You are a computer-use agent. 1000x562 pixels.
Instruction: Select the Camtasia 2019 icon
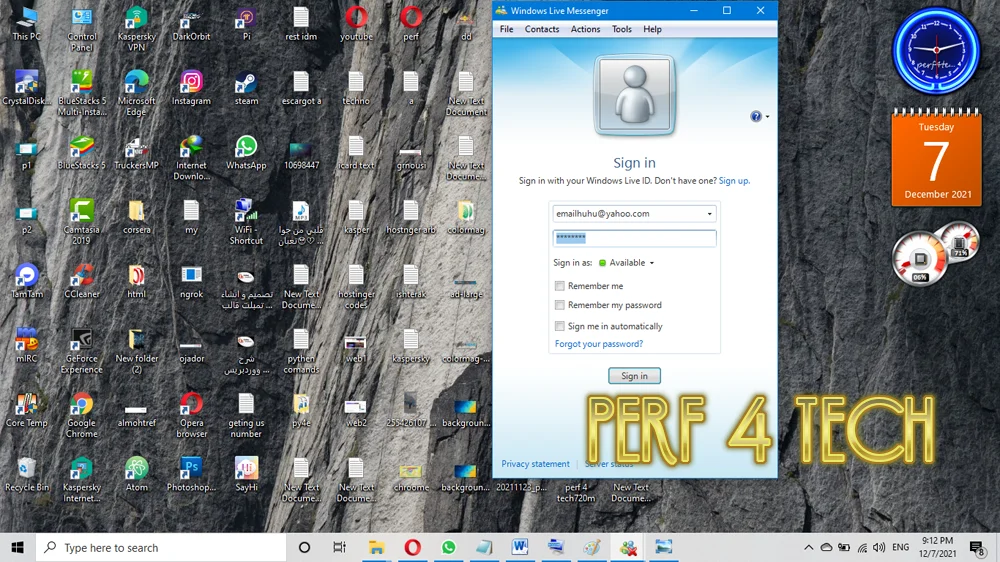(82, 222)
